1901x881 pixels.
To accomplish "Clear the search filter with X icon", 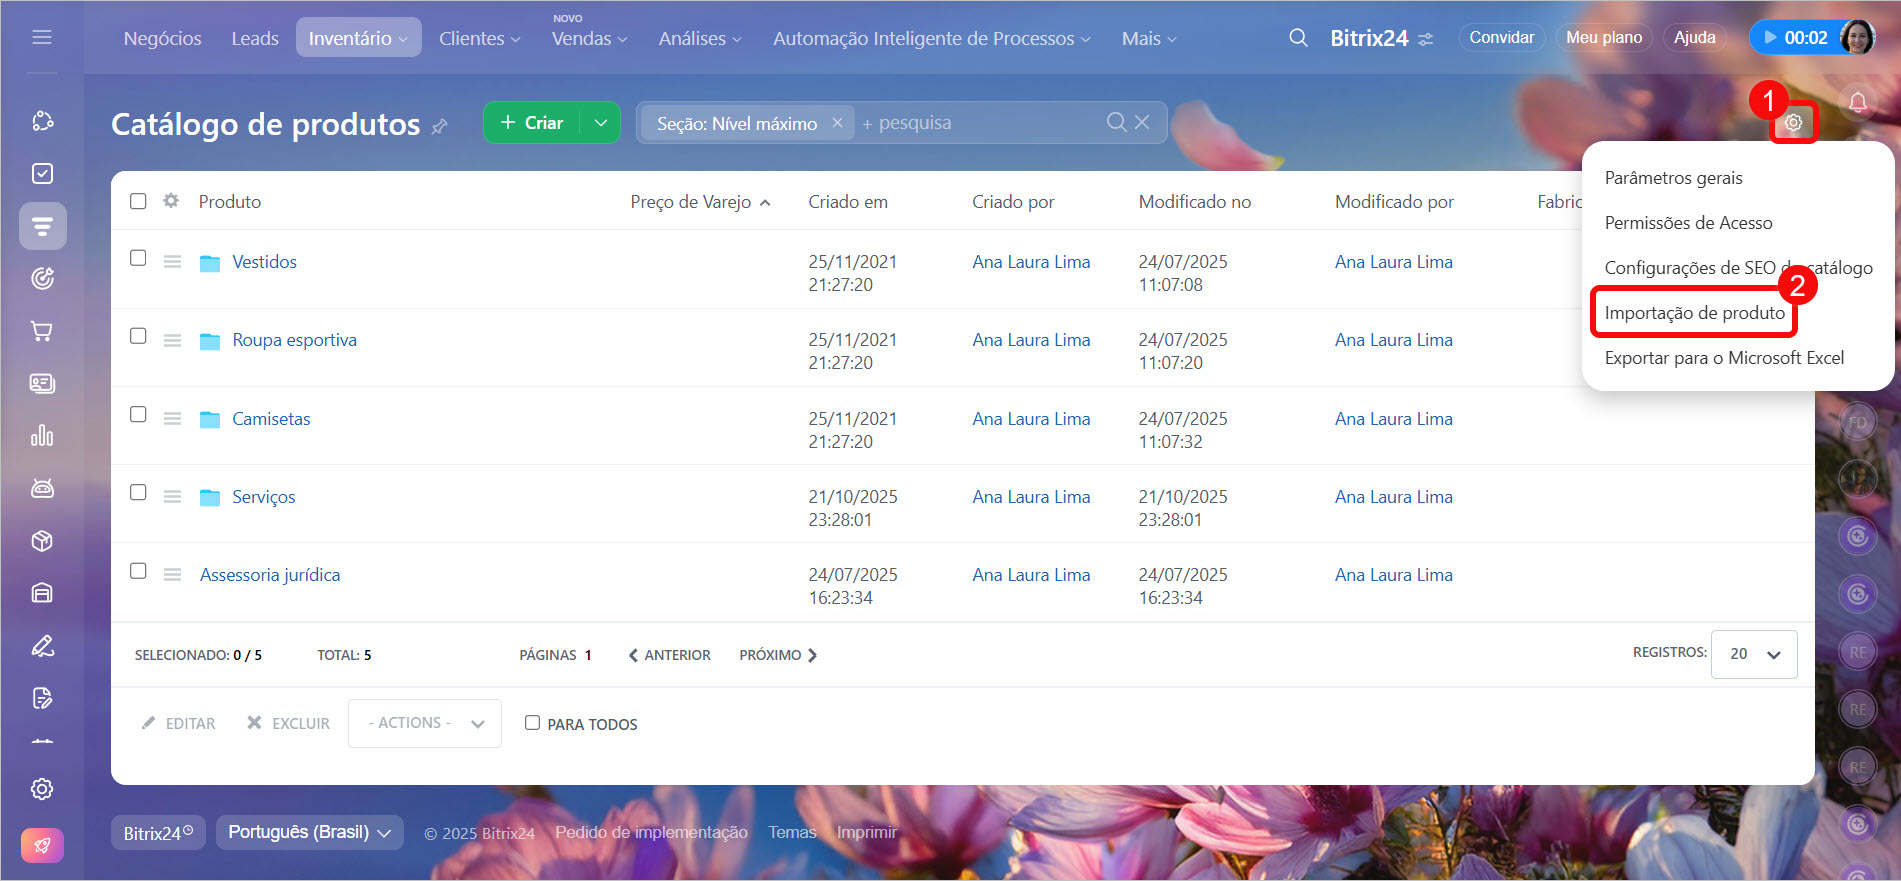I will click(1142, 122).
